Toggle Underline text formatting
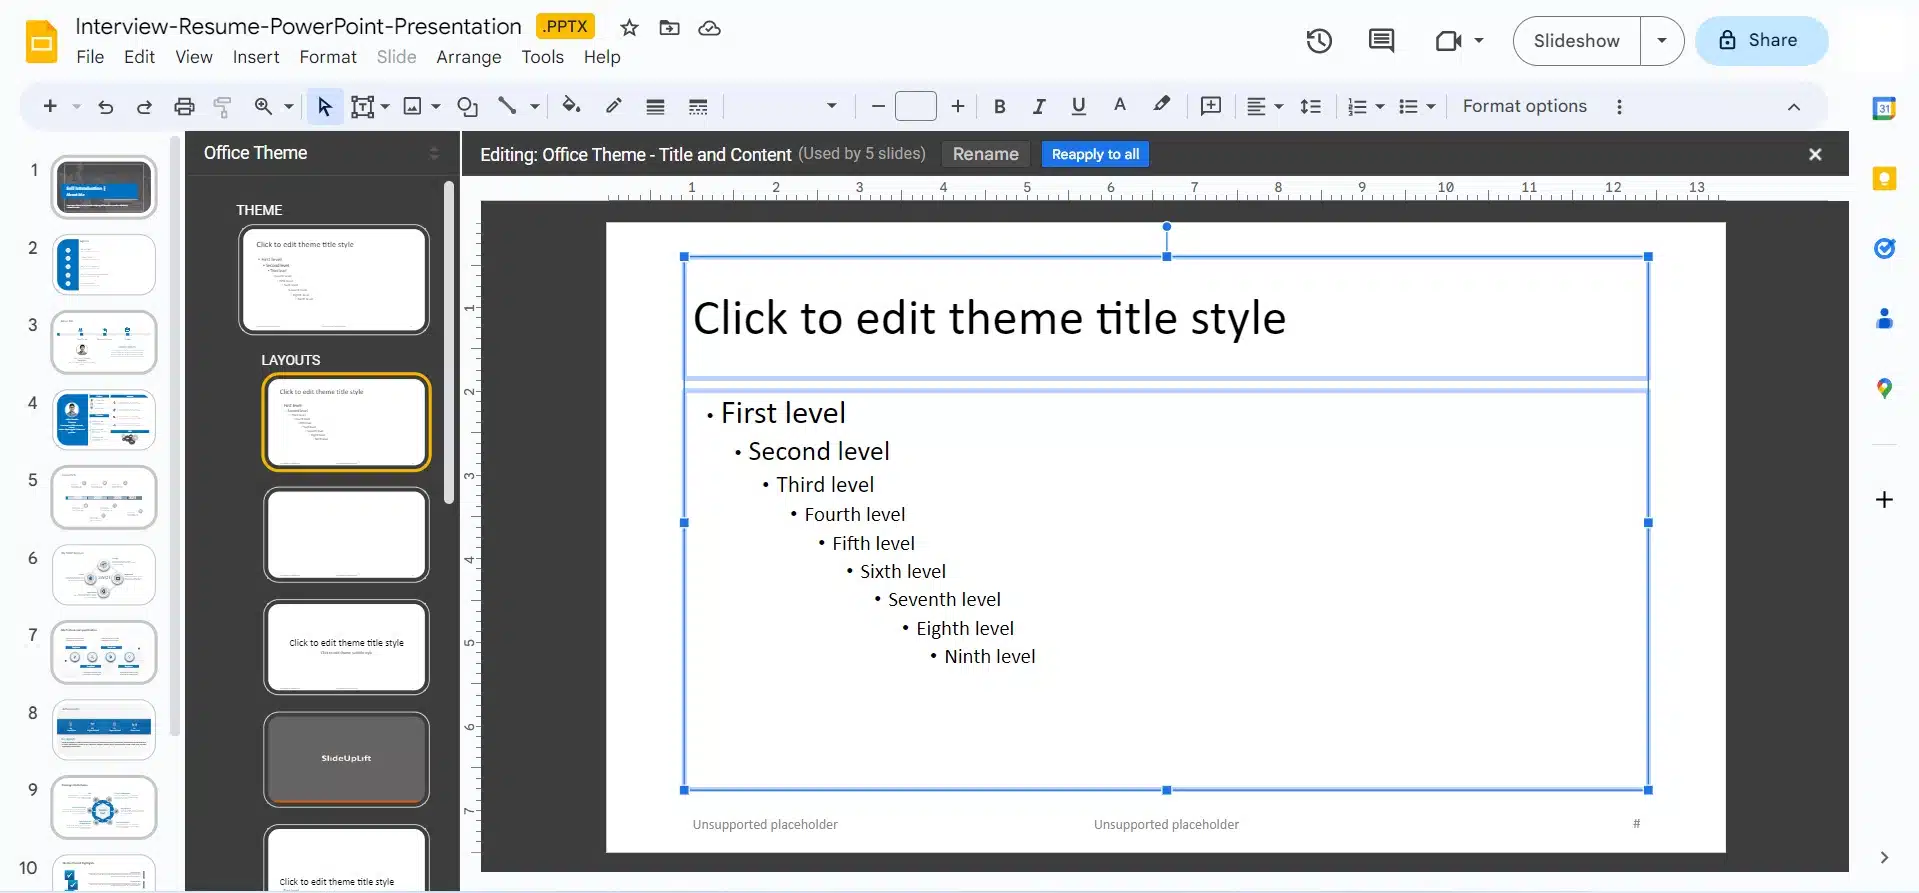The height and width of the screenshot is (893, 1919). tap(1078, 107)
